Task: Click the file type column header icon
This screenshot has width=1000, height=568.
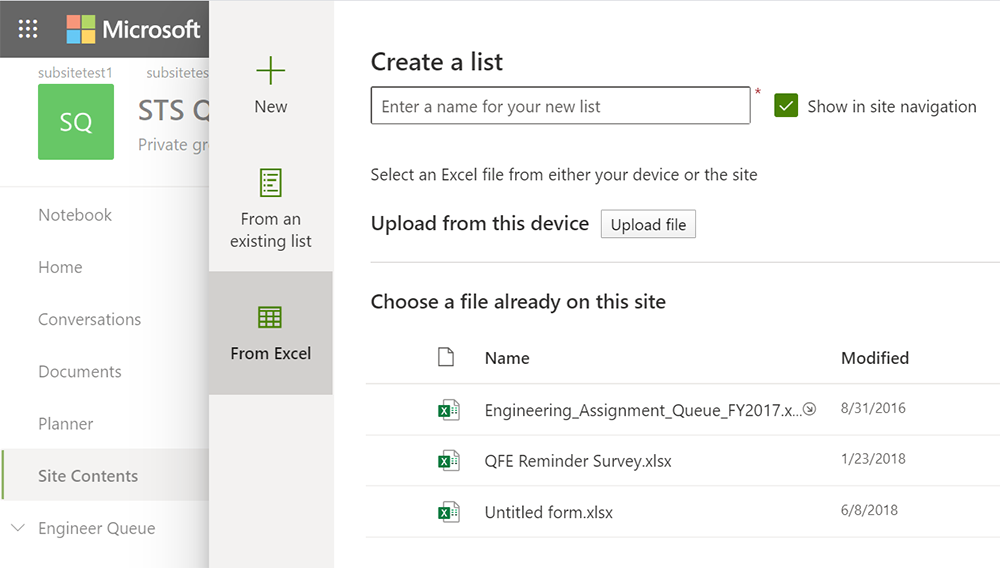Action: click(x=447, y=357)
